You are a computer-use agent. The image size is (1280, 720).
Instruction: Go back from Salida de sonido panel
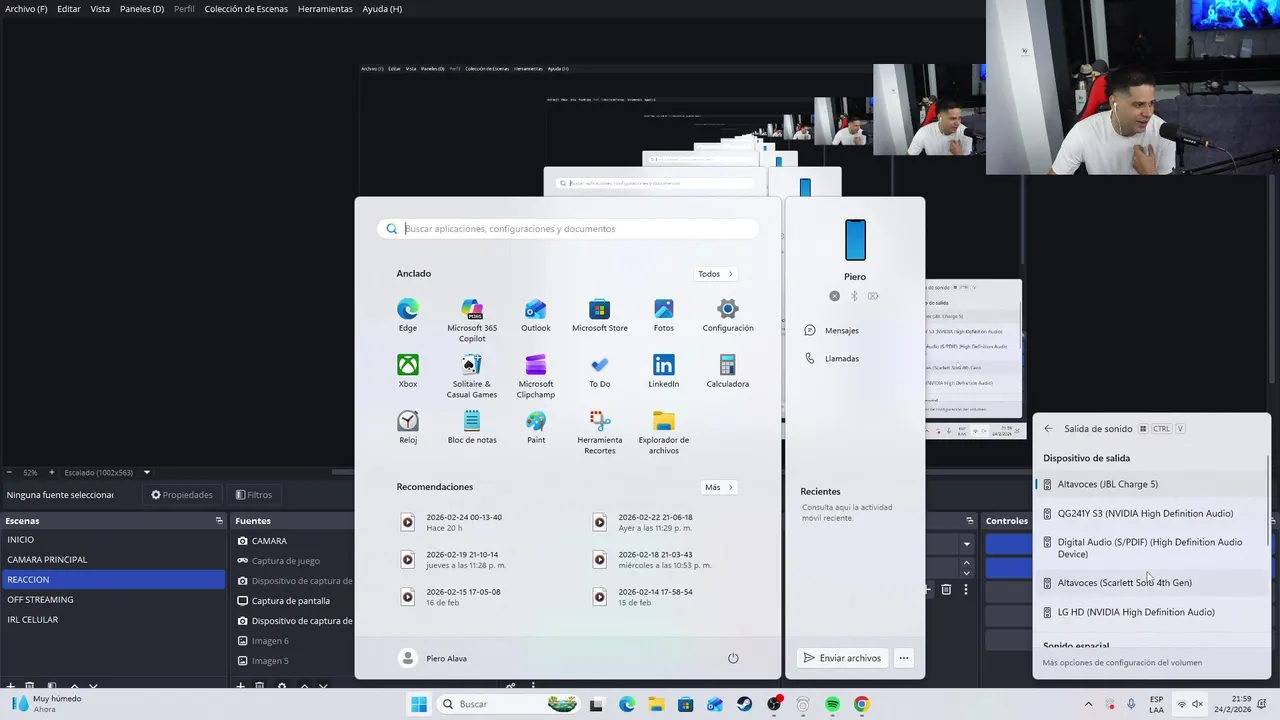click(1048, 429)
